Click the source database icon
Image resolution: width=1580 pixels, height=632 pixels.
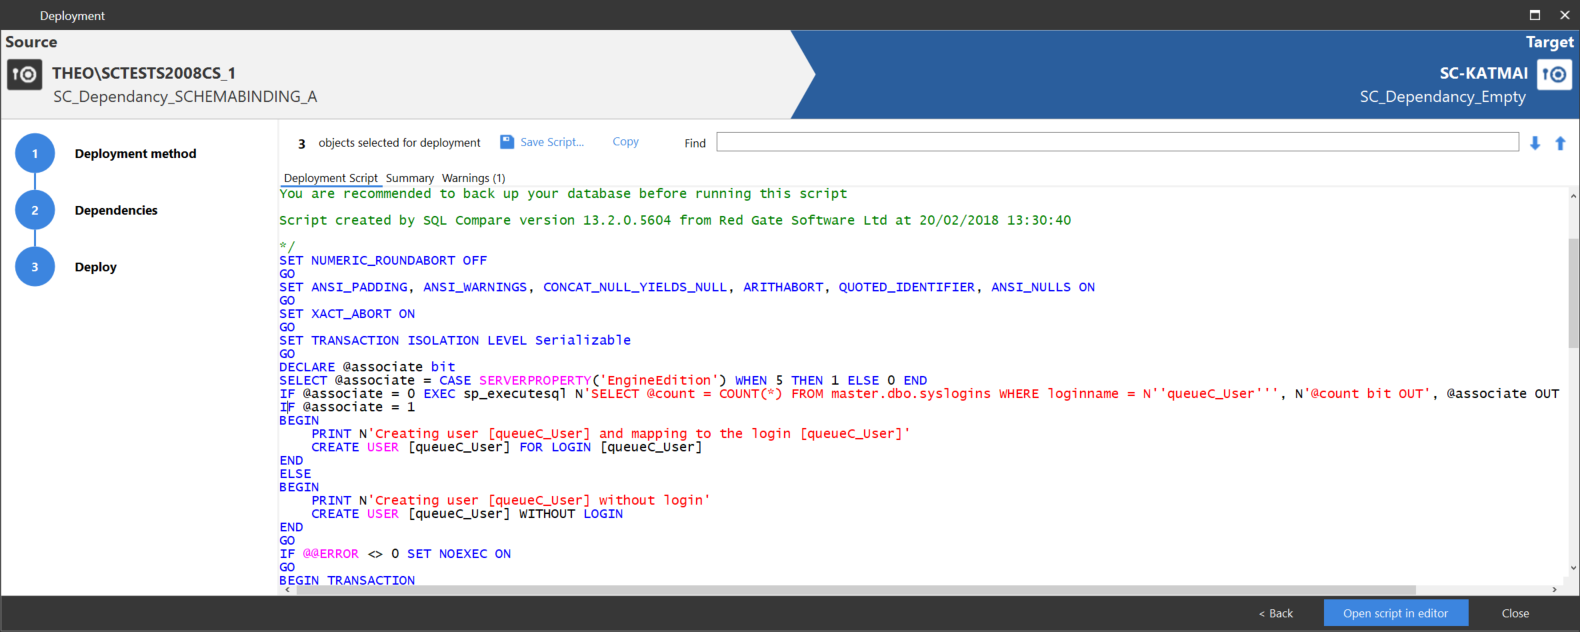[24, 75]
